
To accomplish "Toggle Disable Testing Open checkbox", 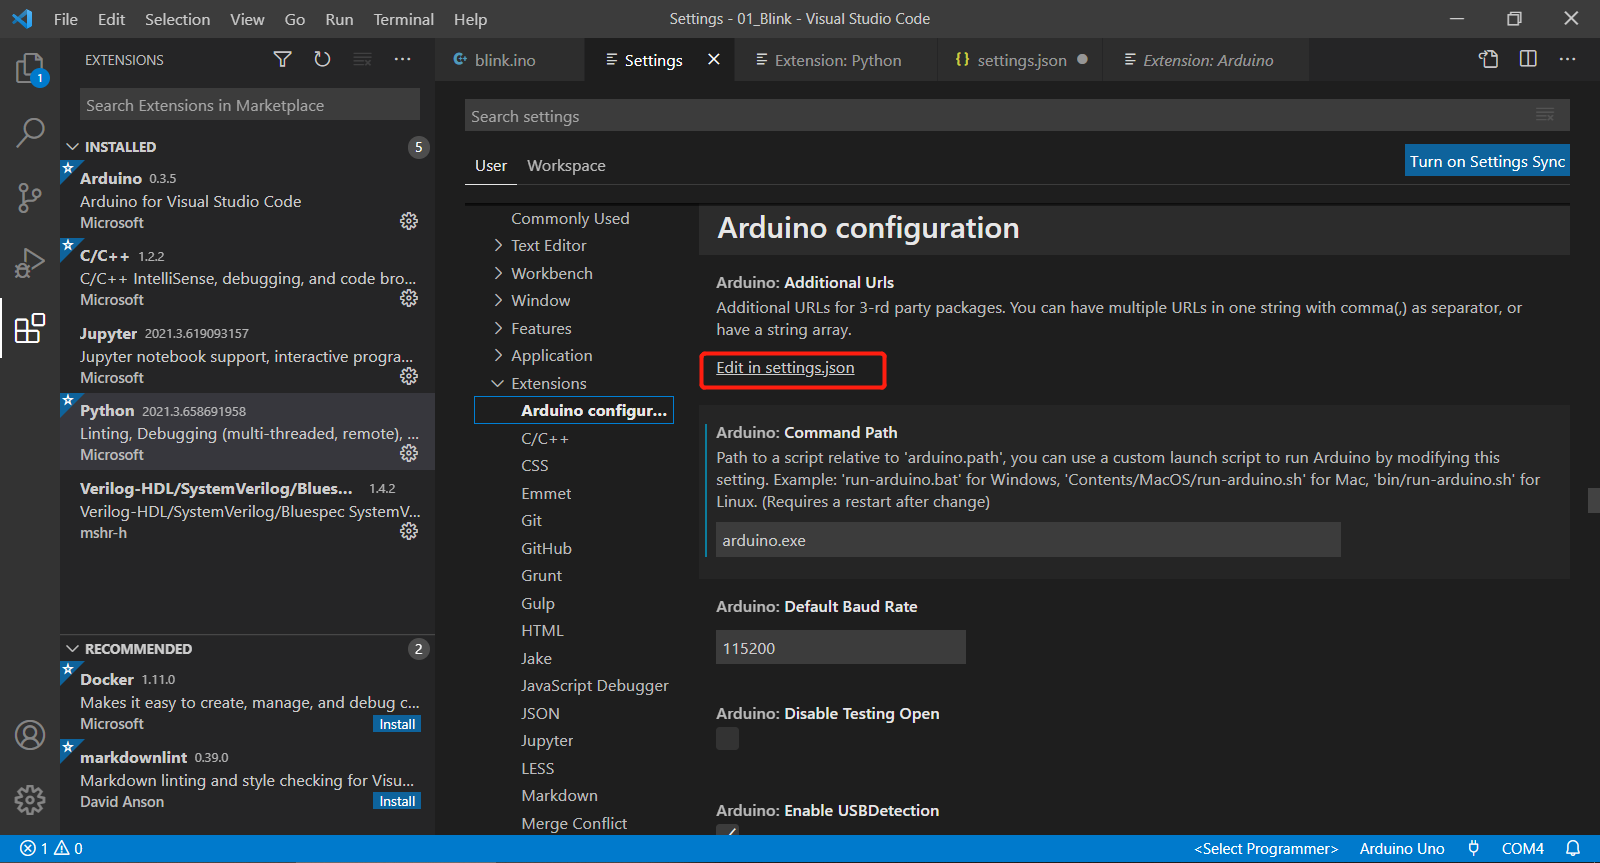I will pos(728,739).
